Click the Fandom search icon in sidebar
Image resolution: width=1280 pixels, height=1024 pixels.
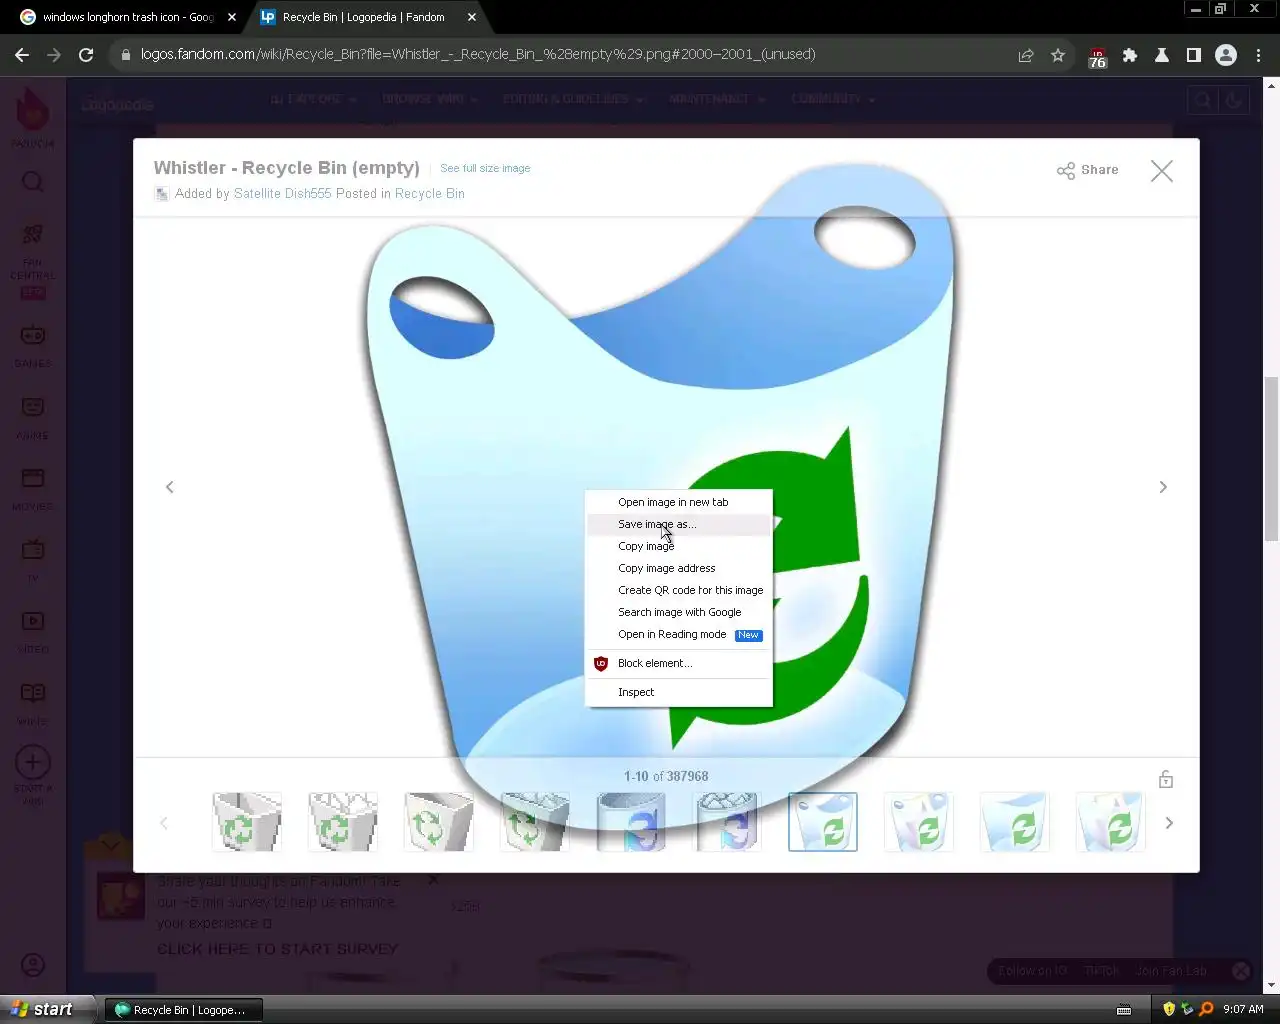(33, 182)
